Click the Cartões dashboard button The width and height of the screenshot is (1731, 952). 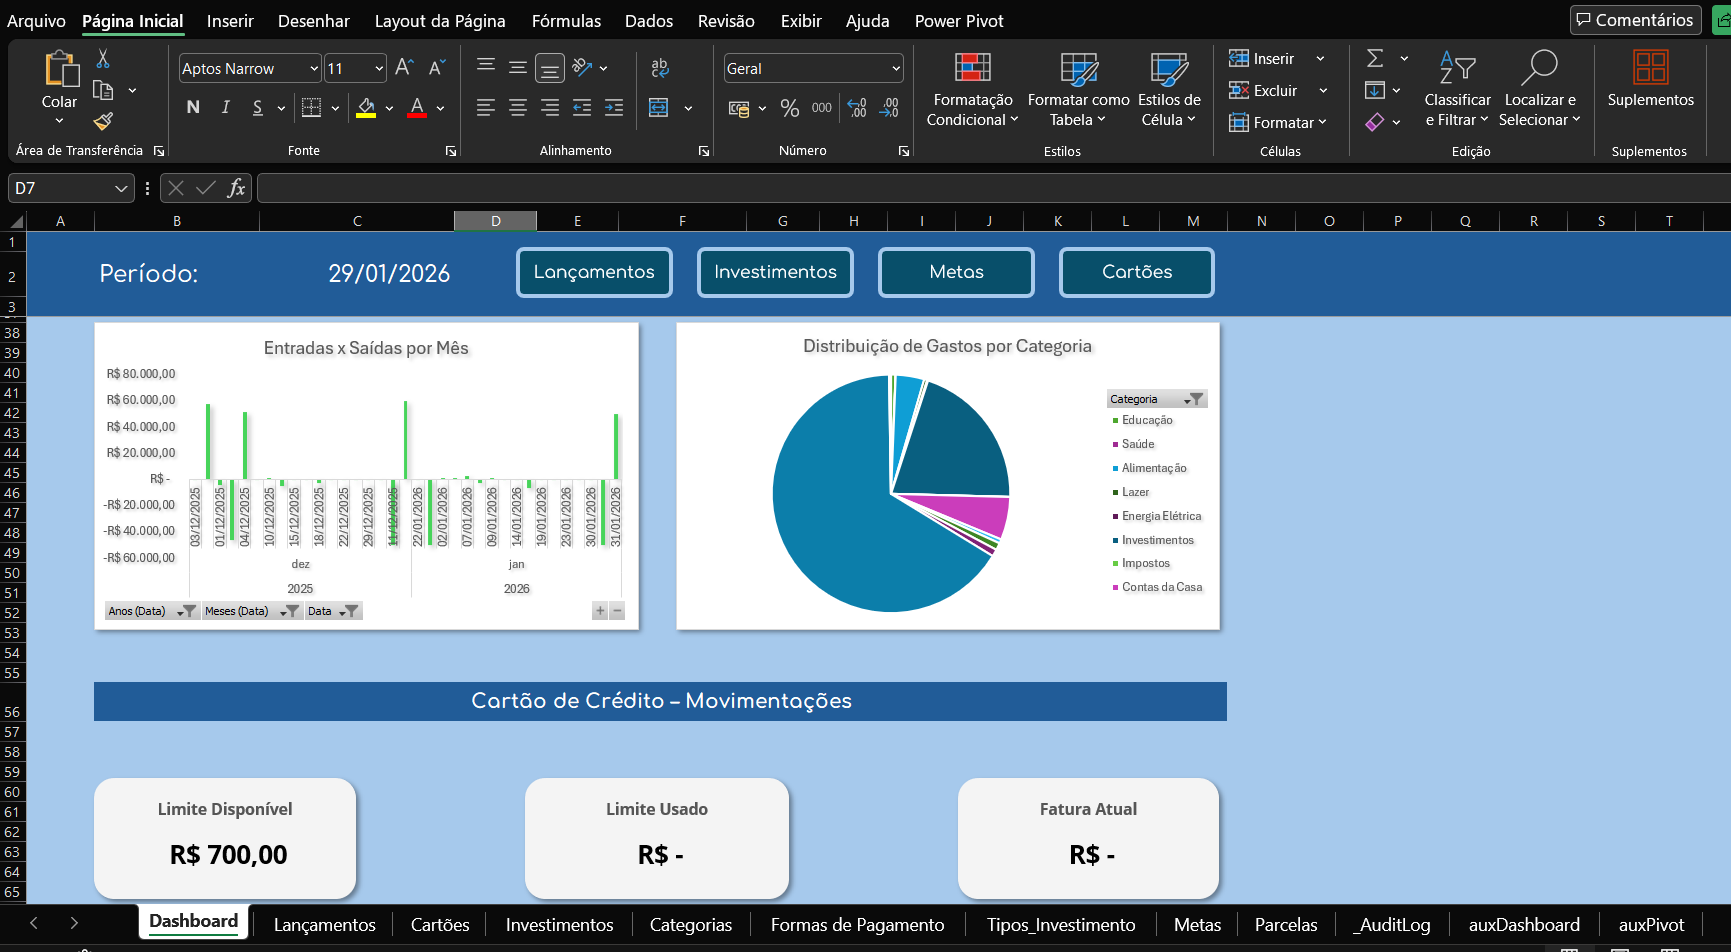(x=1137, y=272)
